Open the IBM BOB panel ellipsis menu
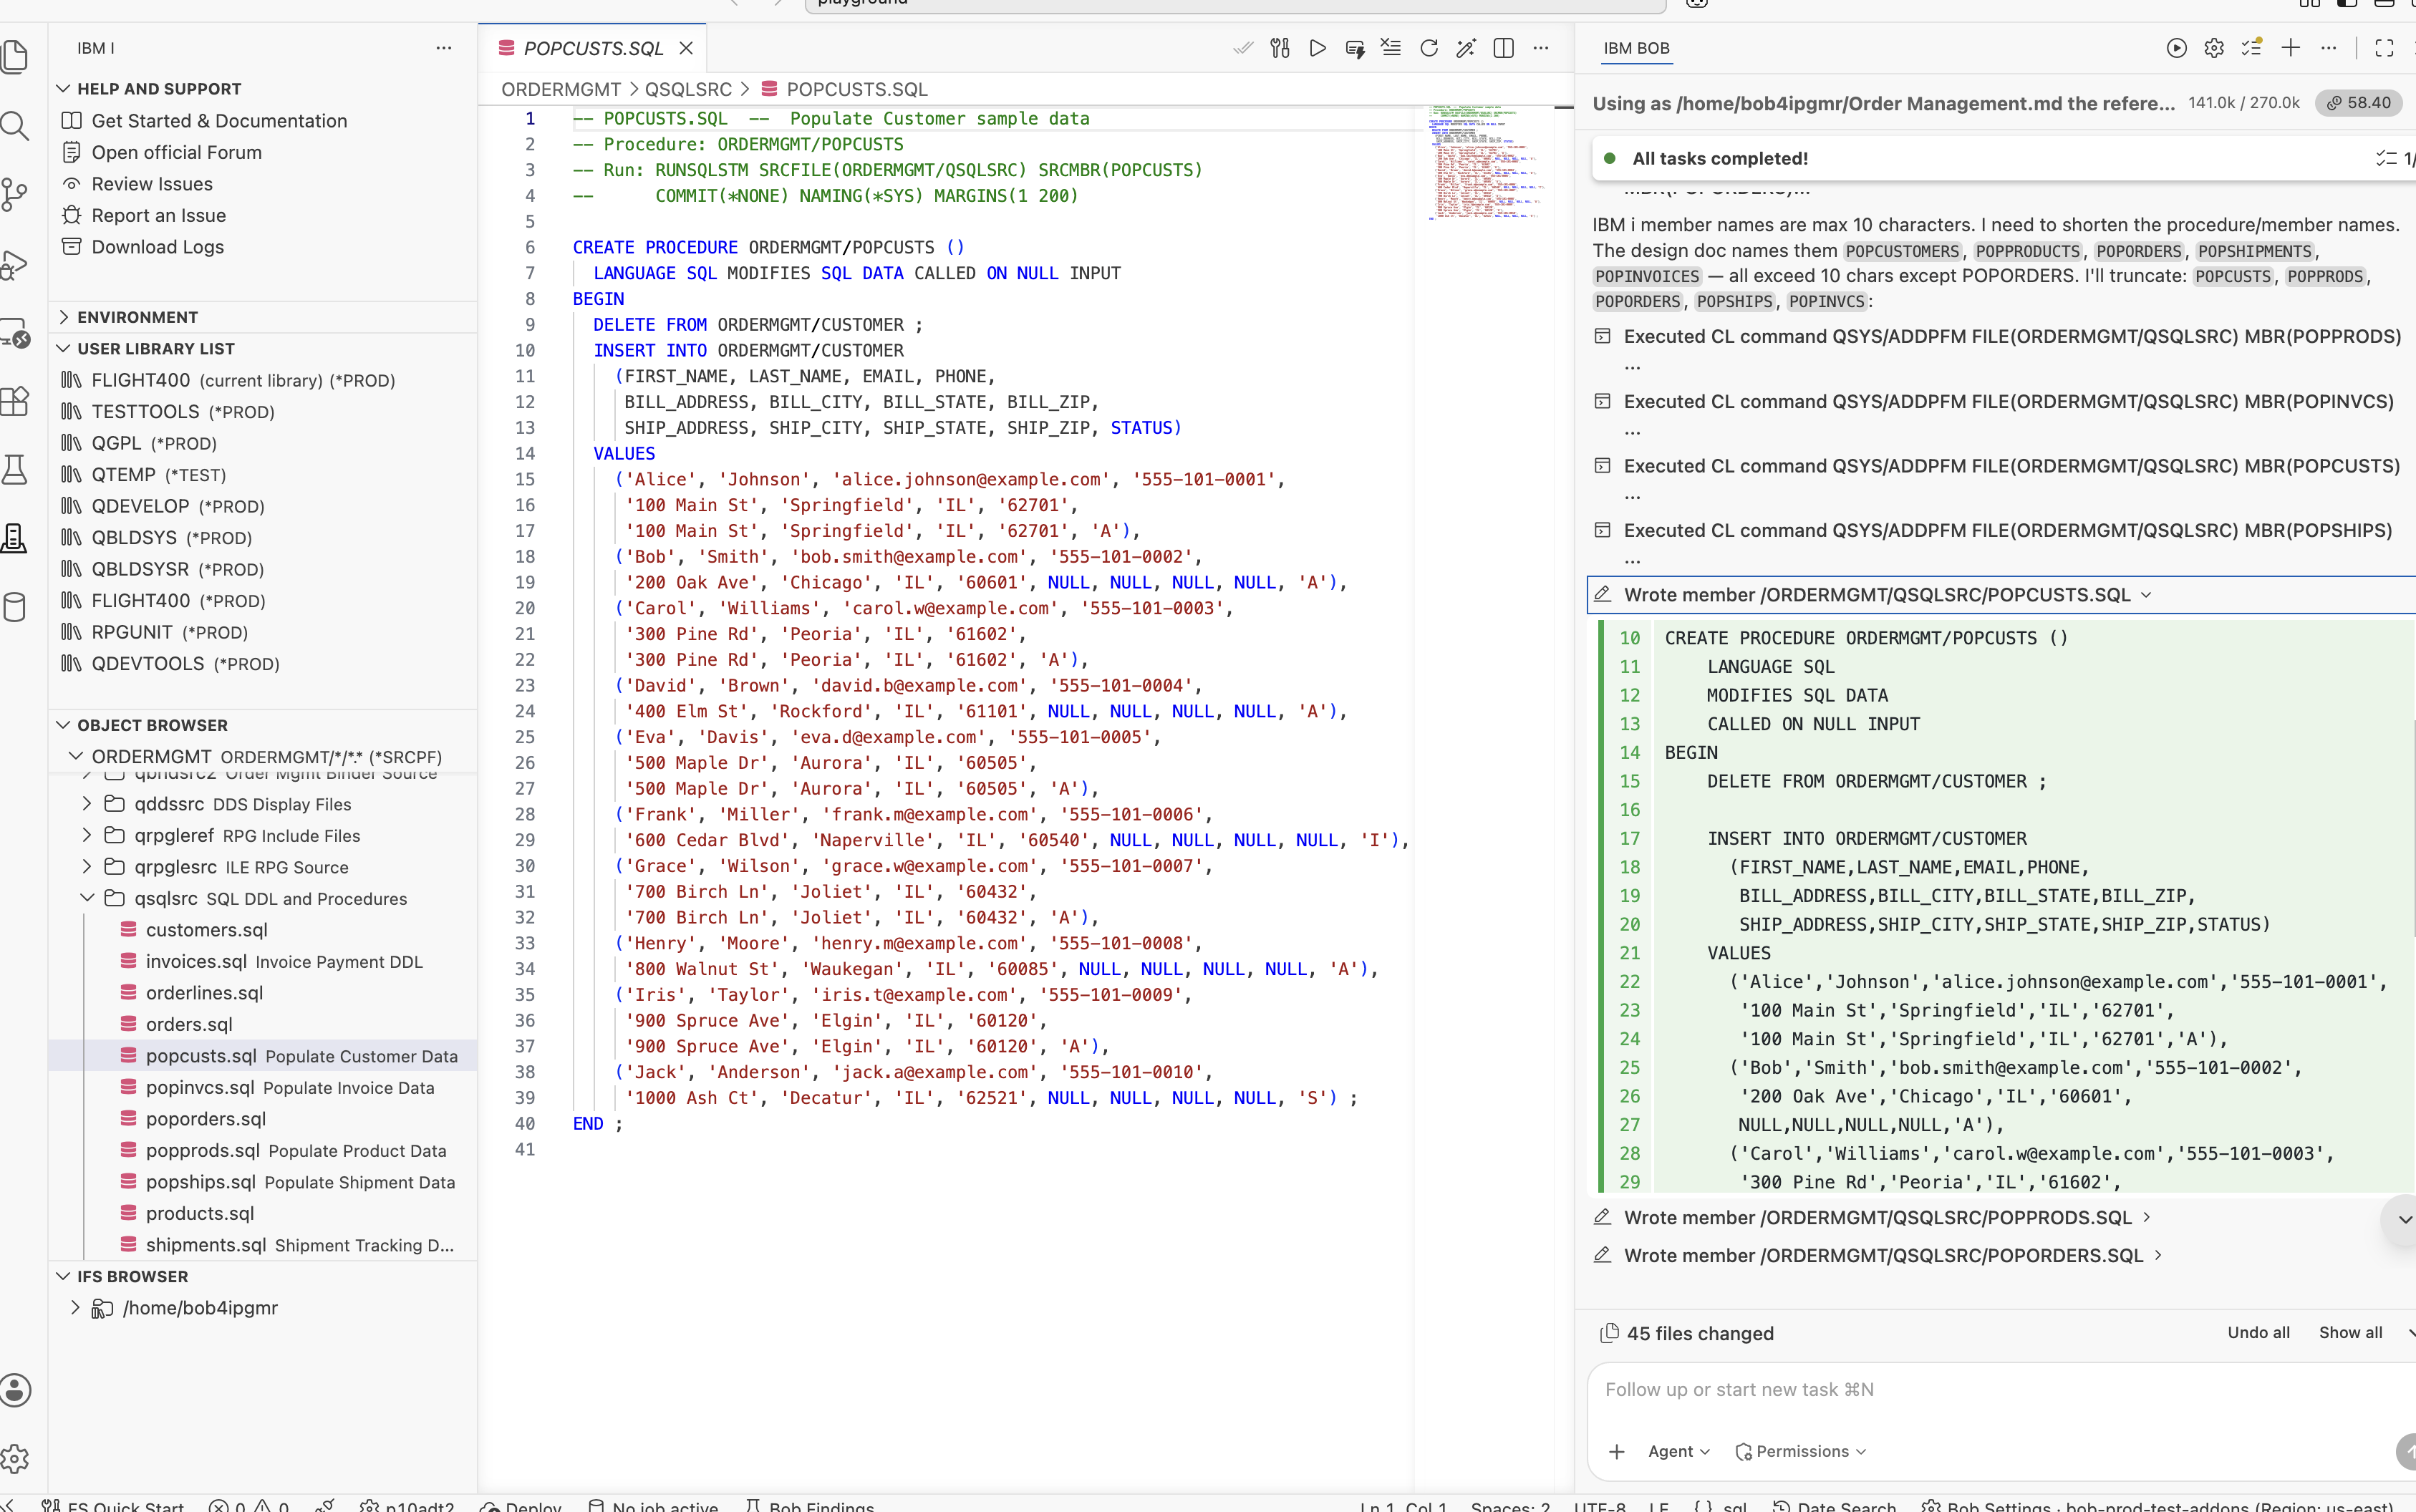Screen dimensions: 2416x1512 tap(2329, 48)
